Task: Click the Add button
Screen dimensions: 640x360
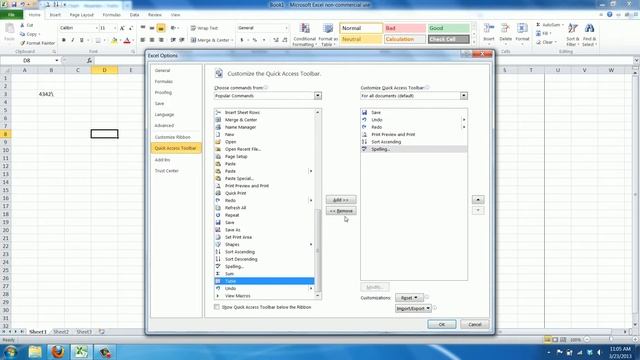Action: [x=341, y=200]
